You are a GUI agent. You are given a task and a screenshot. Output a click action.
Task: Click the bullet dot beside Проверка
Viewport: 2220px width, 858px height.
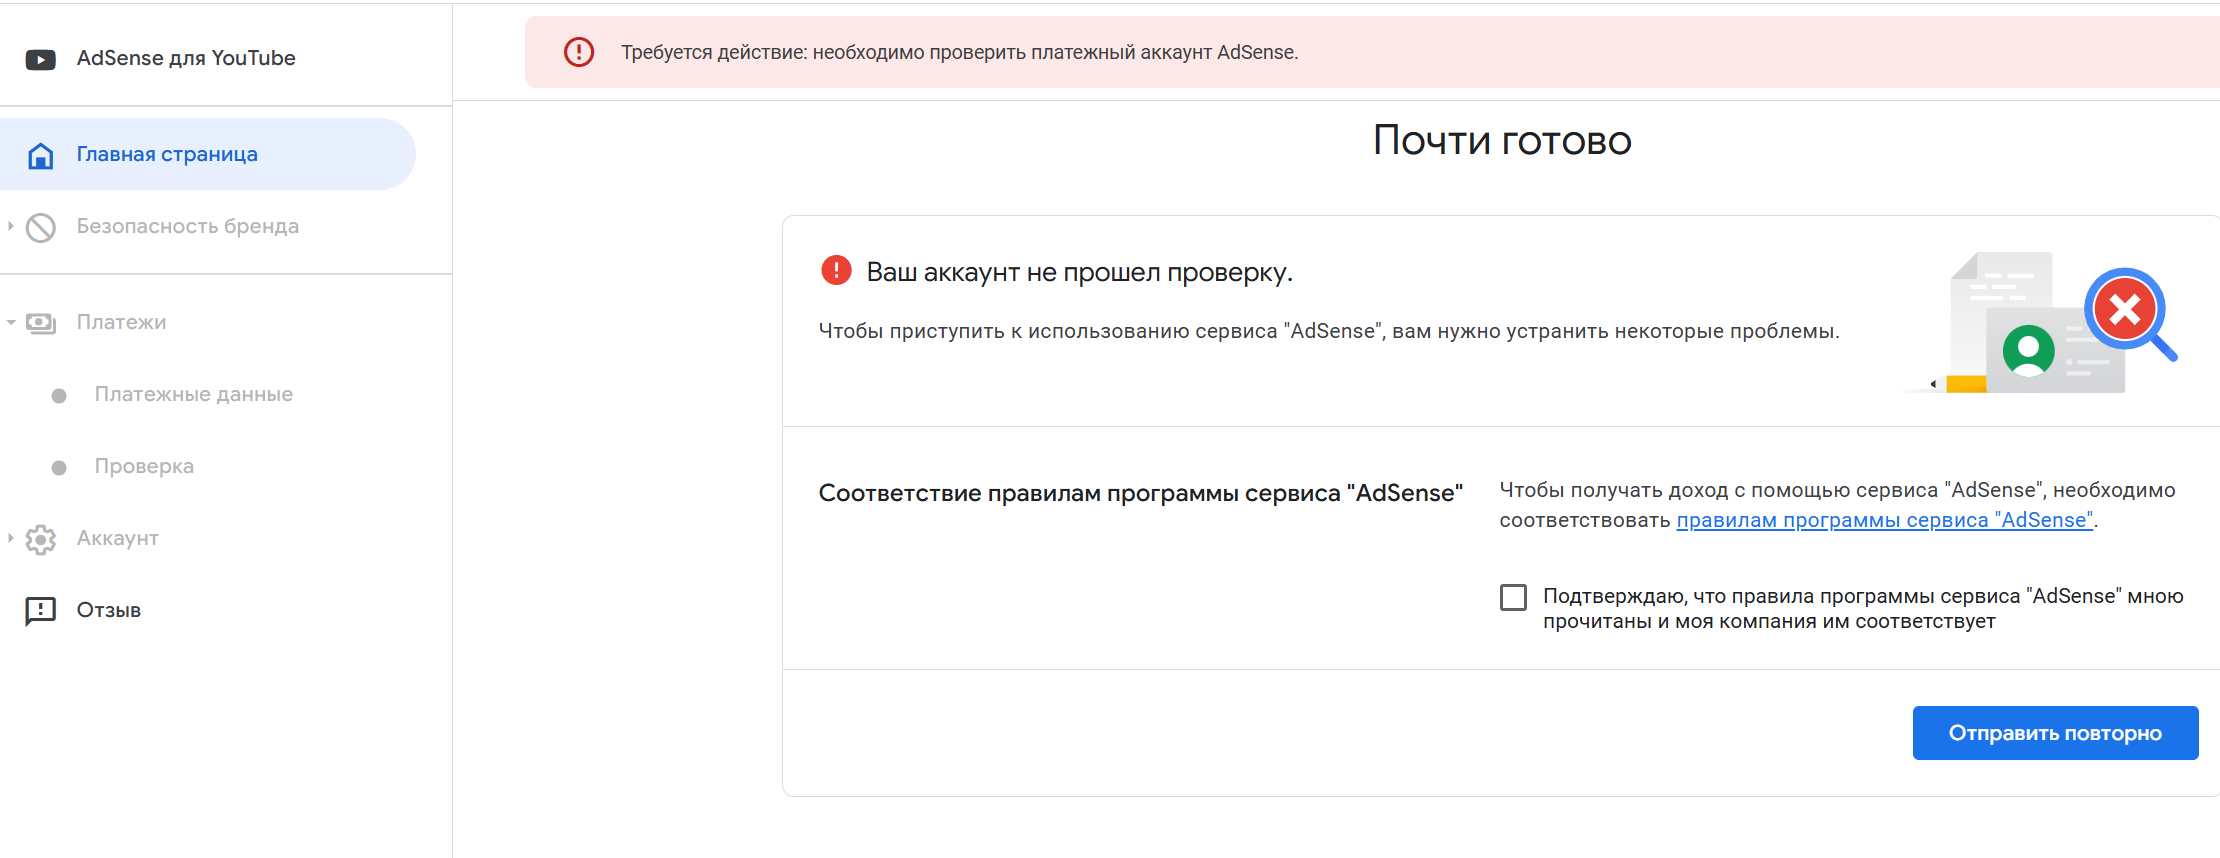pyautogui.click(x=59, y=468)
